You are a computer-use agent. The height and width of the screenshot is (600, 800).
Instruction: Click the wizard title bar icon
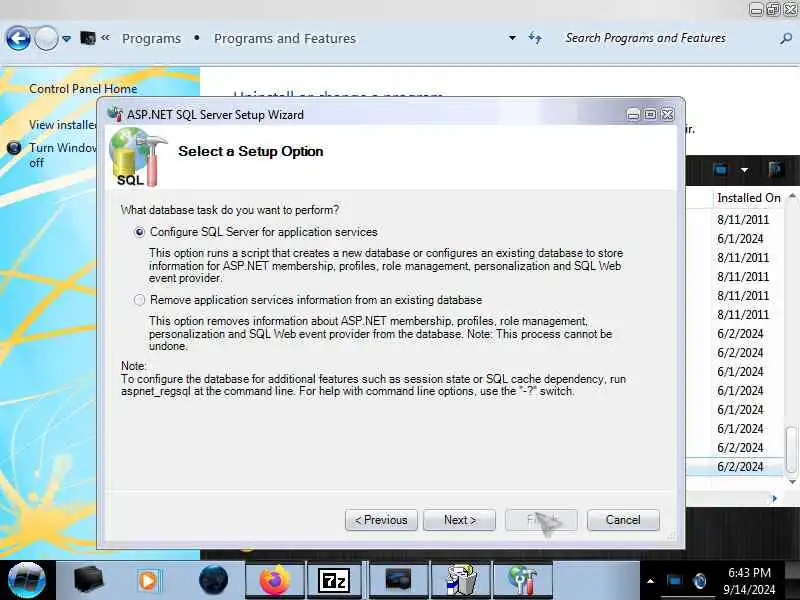(x=115, y=114)
